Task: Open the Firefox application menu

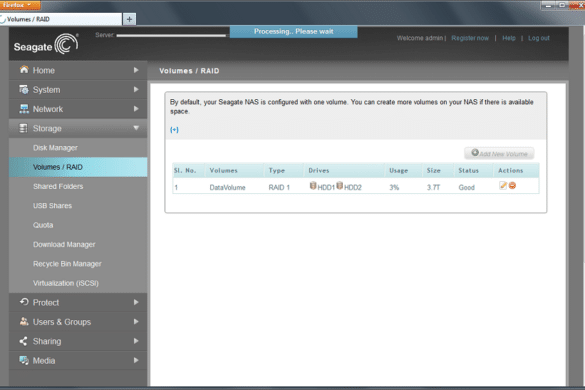Action: pyautogui.click(x=20, y=5)
